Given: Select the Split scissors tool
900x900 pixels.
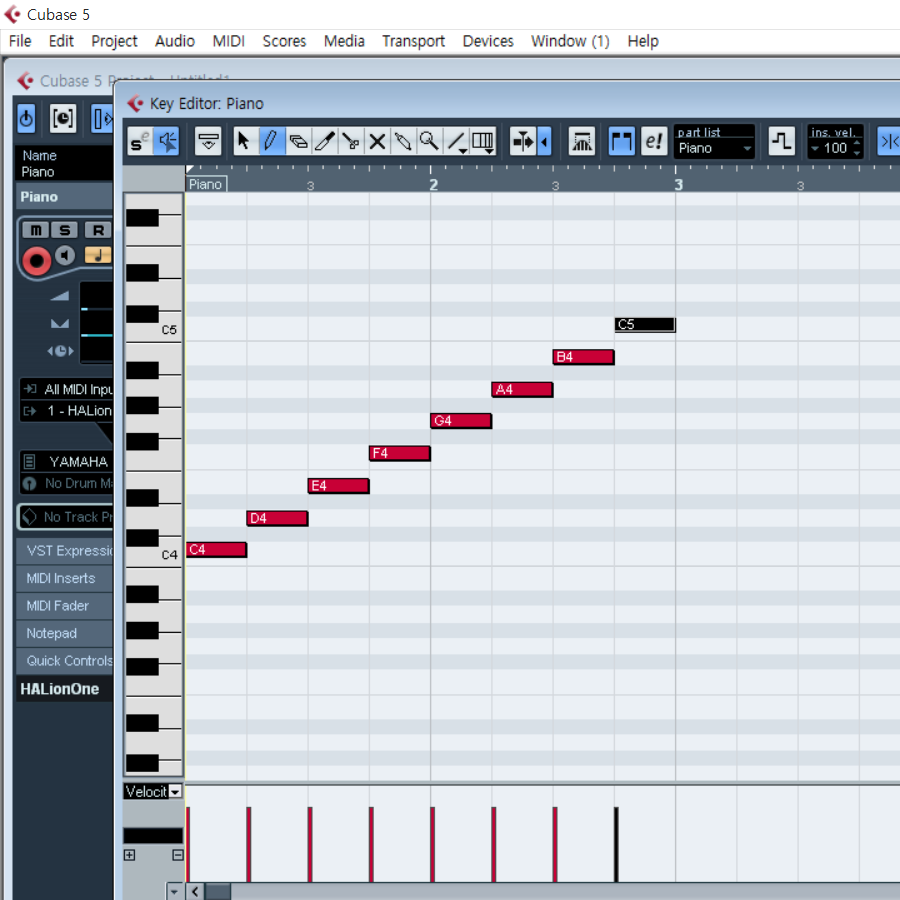Looking at the screenshot, I should 351,141.
